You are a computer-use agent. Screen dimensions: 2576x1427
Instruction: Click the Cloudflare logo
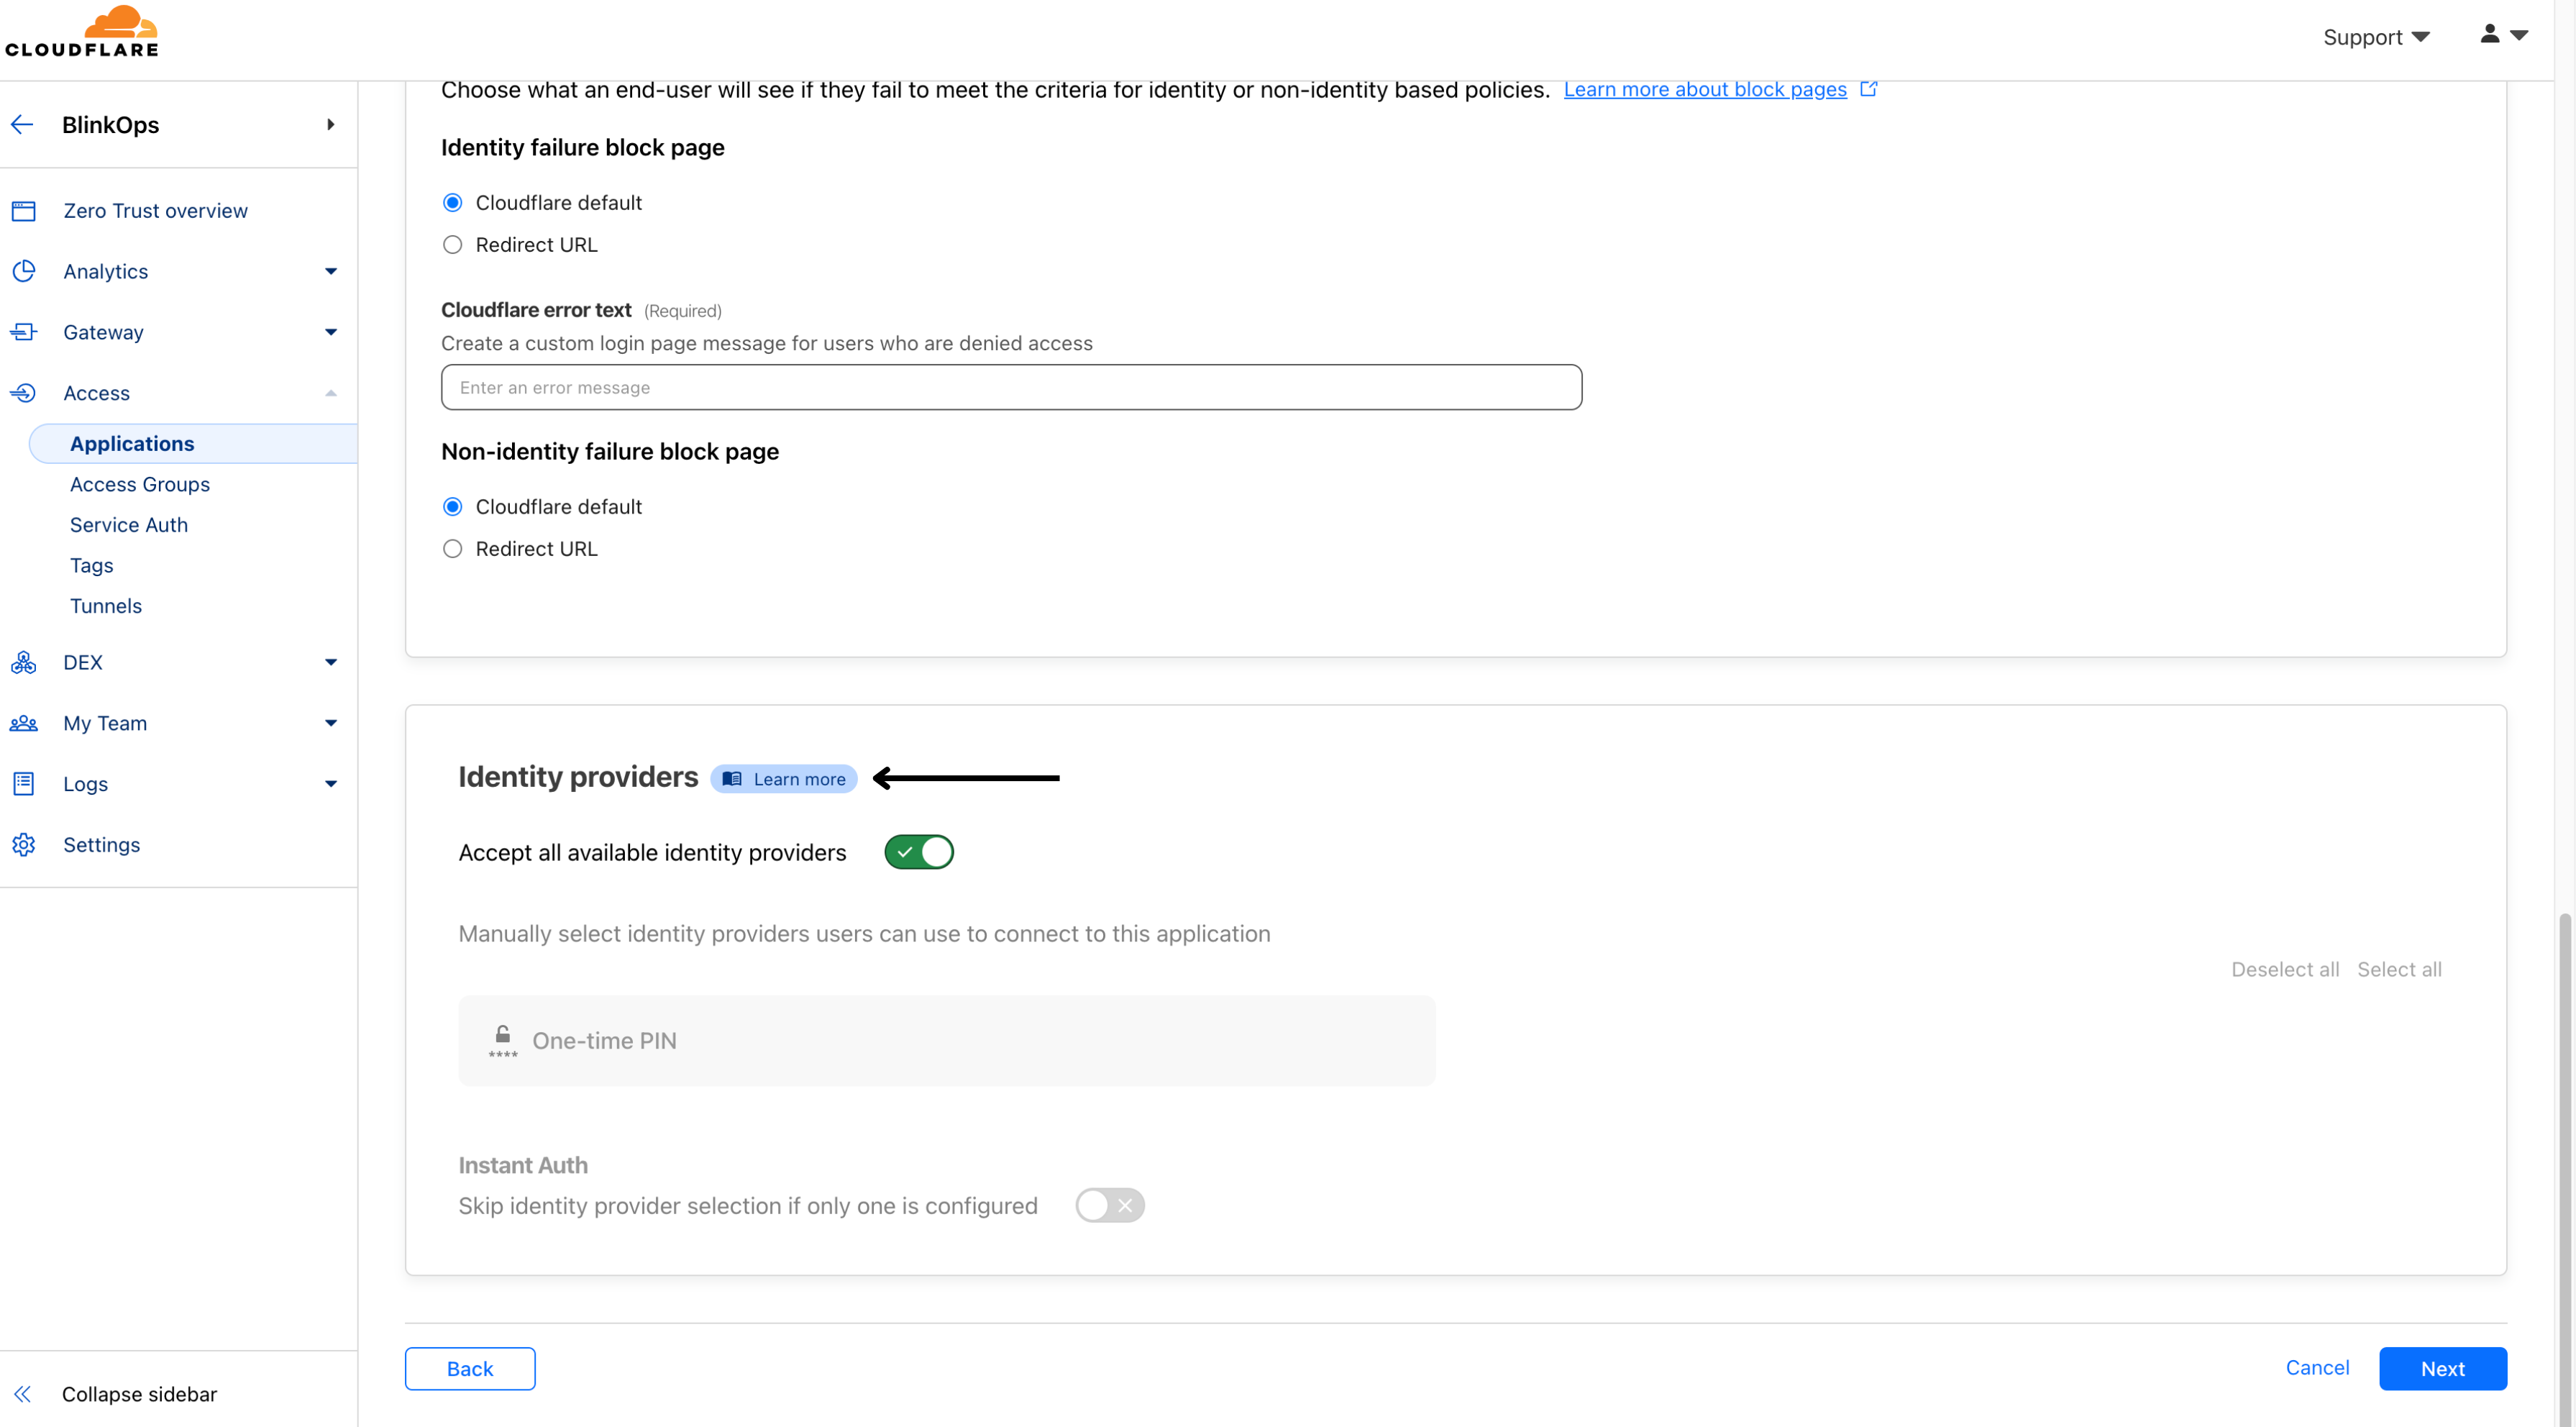pyautogui.click(x=82, y=32)
